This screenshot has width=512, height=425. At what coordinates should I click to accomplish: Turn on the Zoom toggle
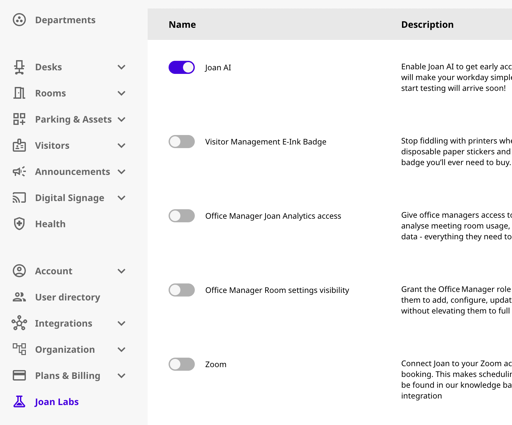(x=182, y=364)
